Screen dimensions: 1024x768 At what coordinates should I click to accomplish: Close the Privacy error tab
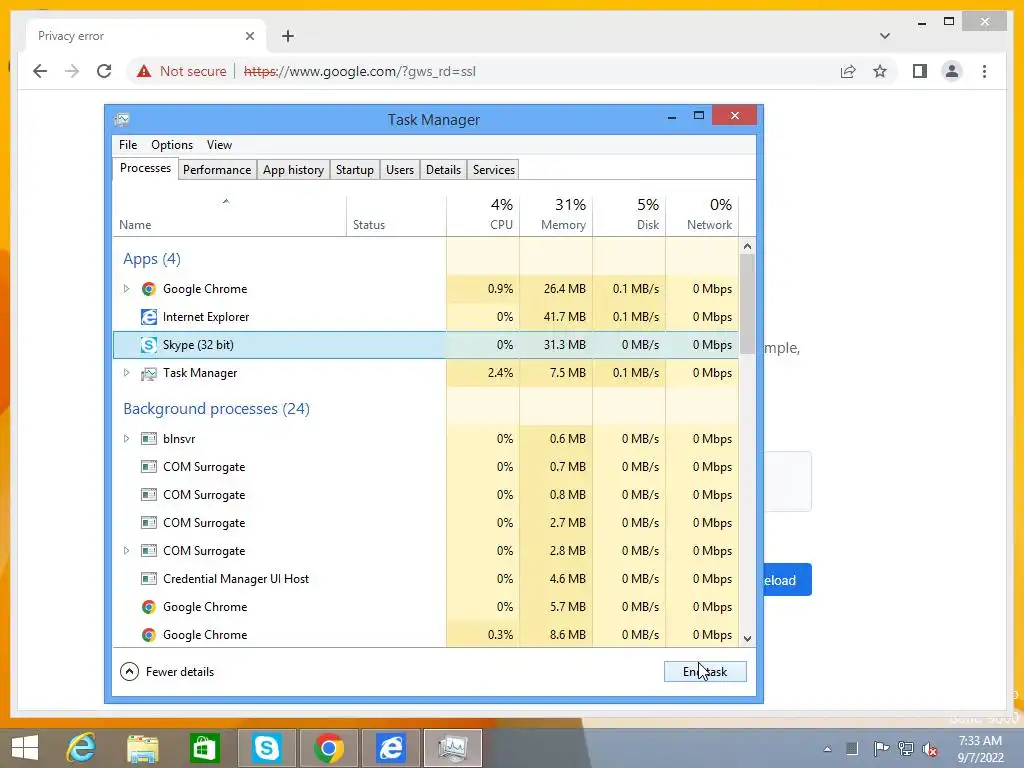249,36
